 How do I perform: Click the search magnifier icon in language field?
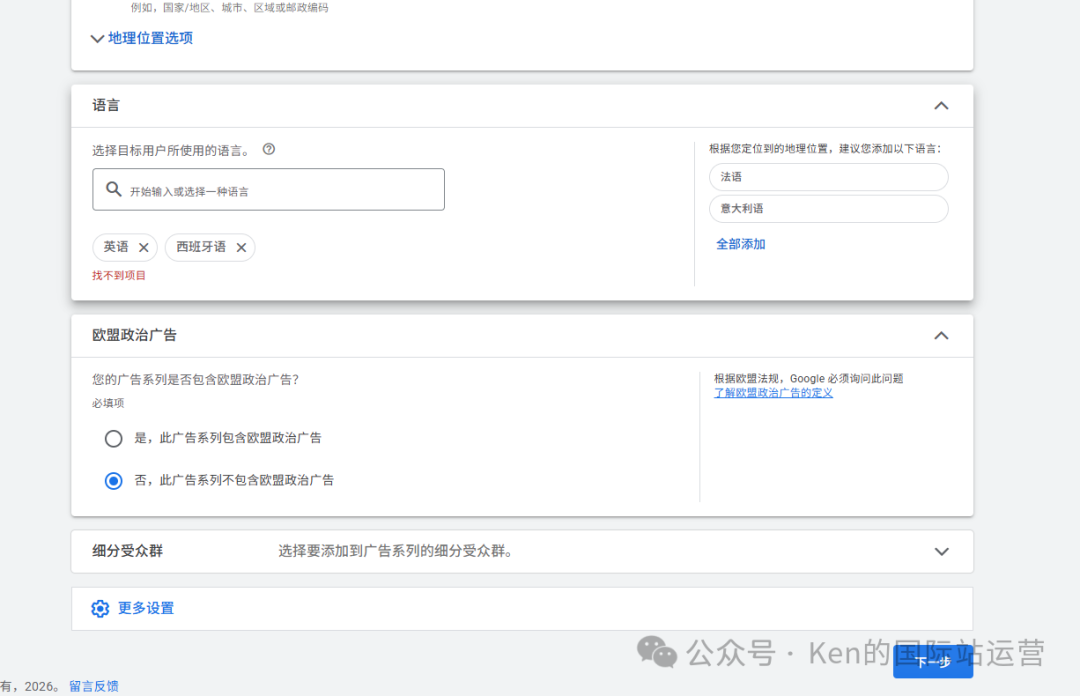tap(114, 189)
